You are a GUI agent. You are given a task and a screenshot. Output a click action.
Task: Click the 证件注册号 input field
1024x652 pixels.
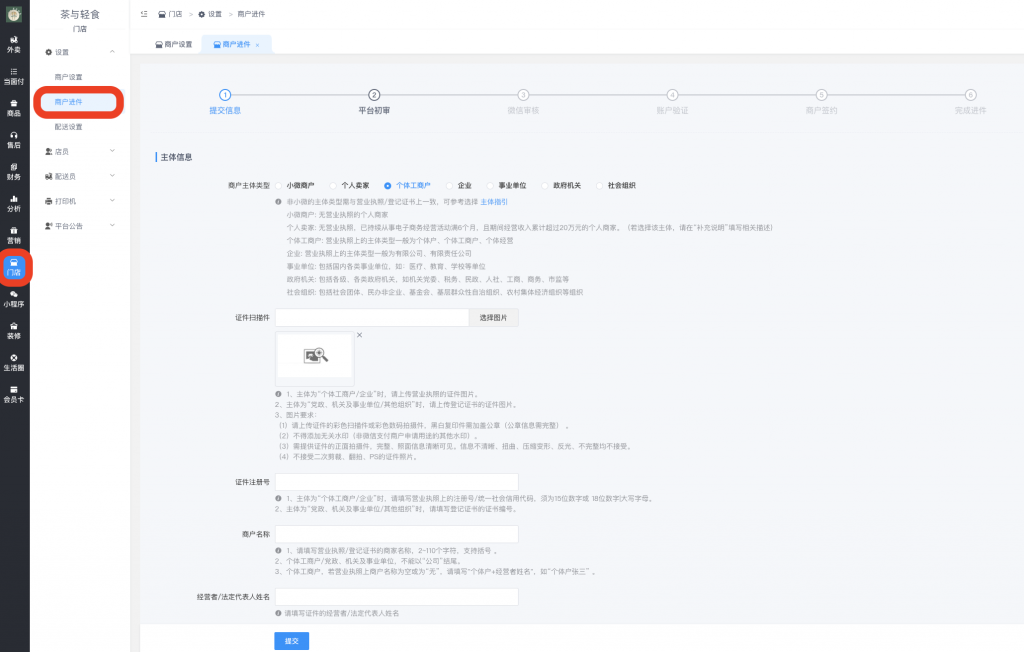(396, 482)
